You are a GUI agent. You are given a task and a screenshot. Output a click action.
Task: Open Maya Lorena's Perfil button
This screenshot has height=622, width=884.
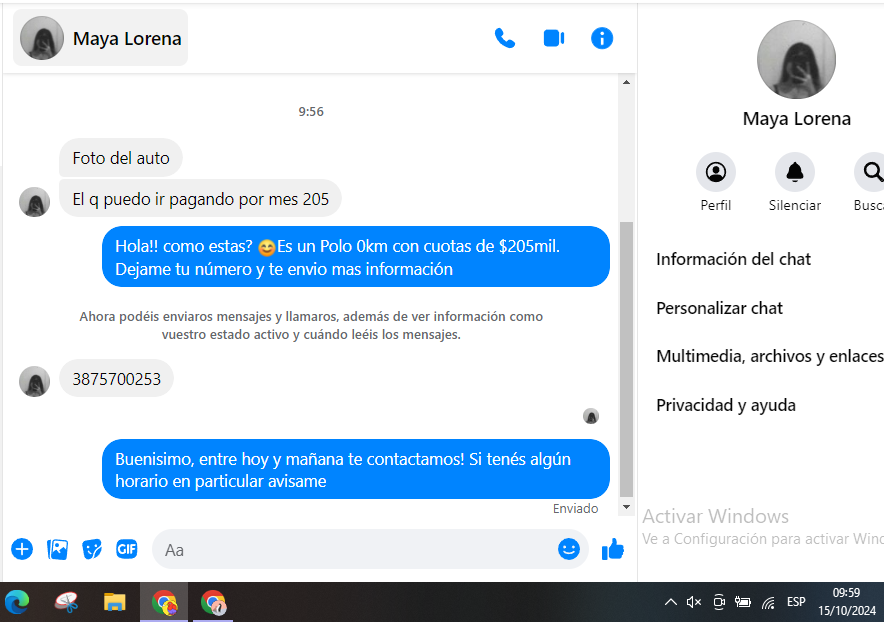coord(715,173)
